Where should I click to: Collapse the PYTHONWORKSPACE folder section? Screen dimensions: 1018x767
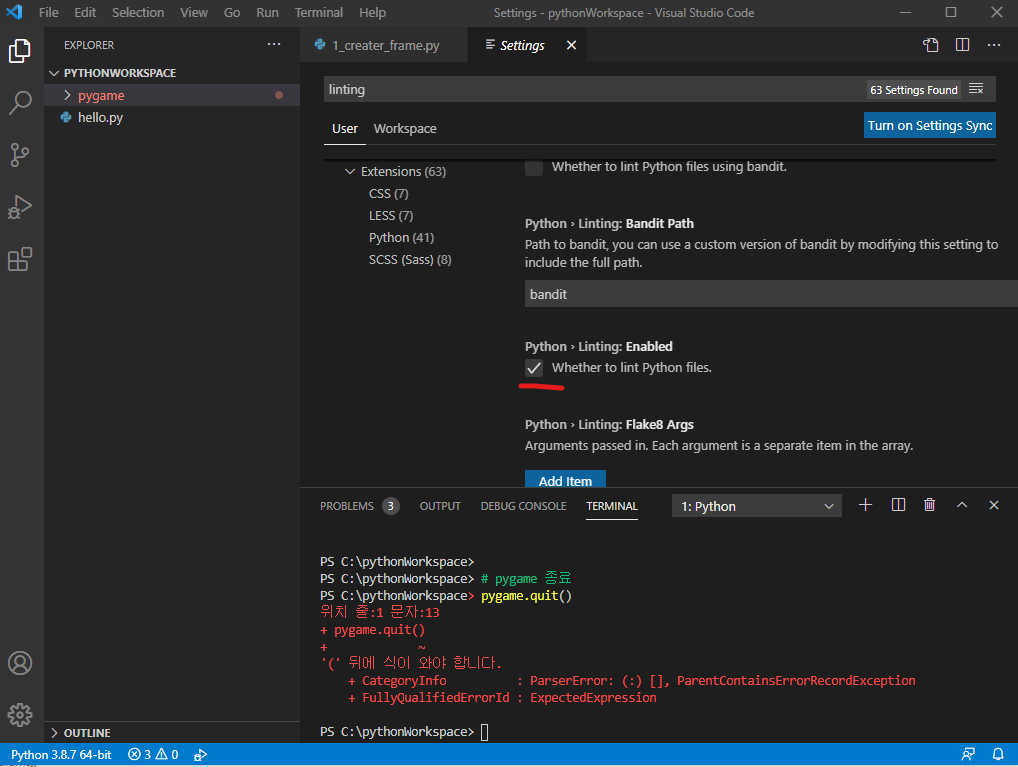tap(171, 73)
